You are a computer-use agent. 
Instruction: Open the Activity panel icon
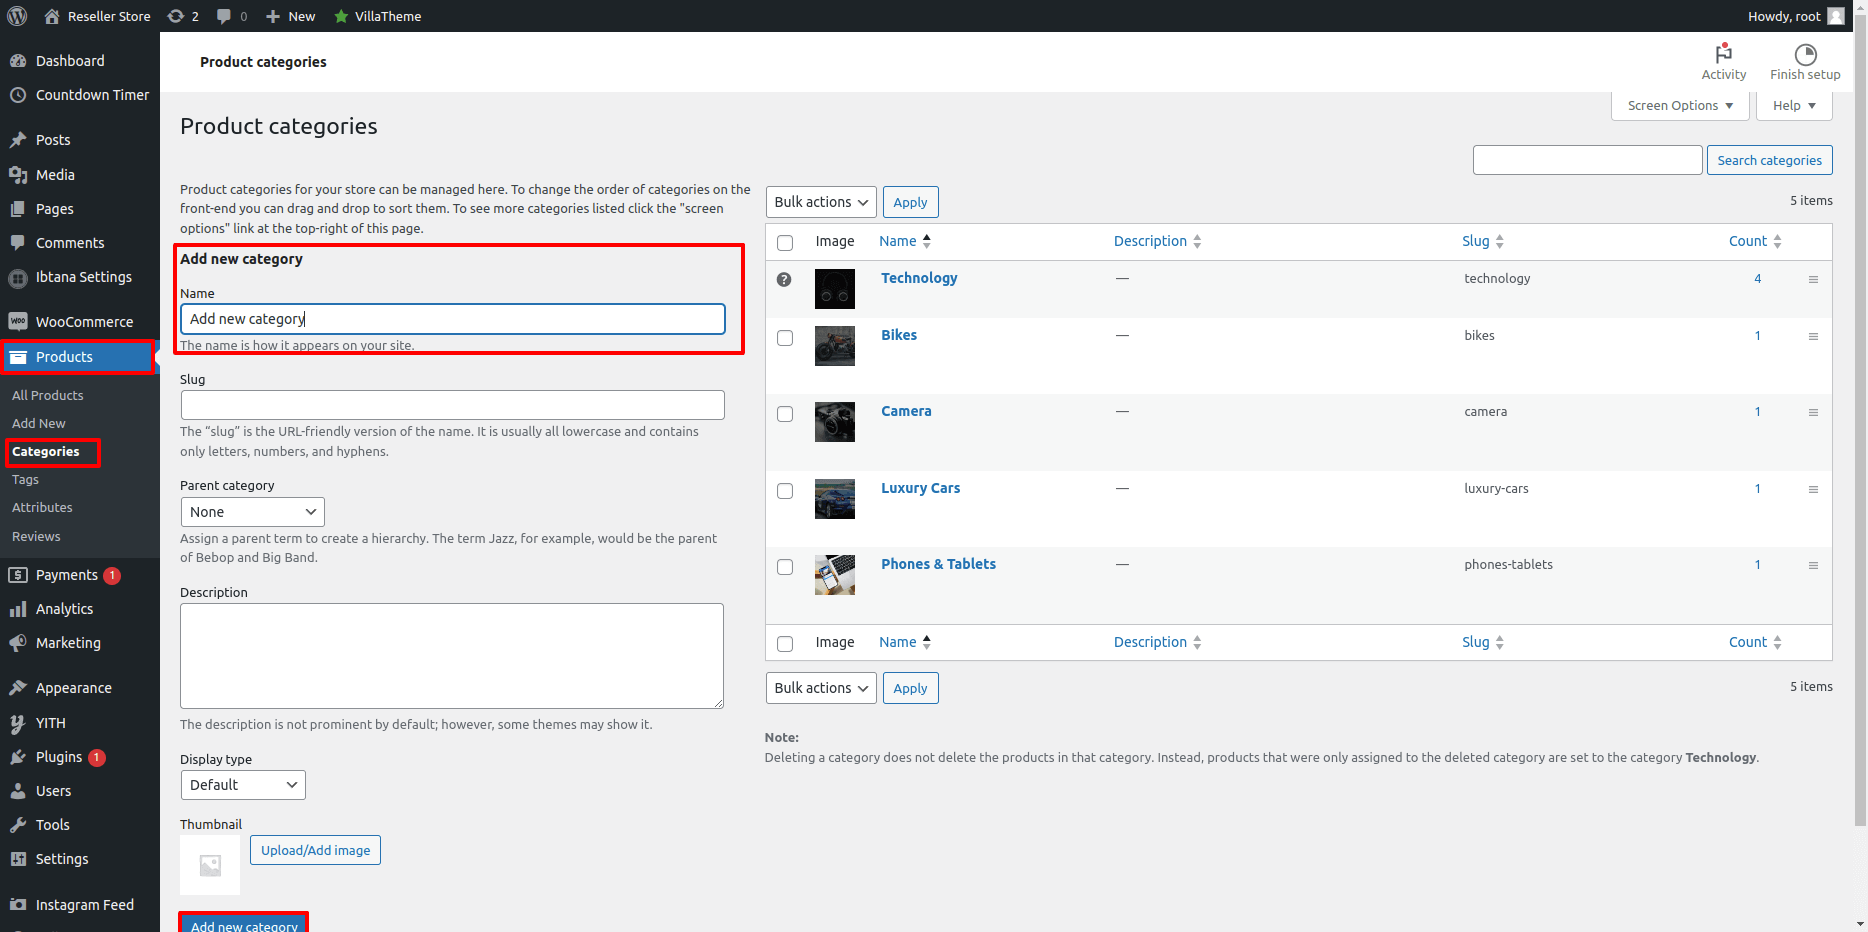click(1723, 55)
